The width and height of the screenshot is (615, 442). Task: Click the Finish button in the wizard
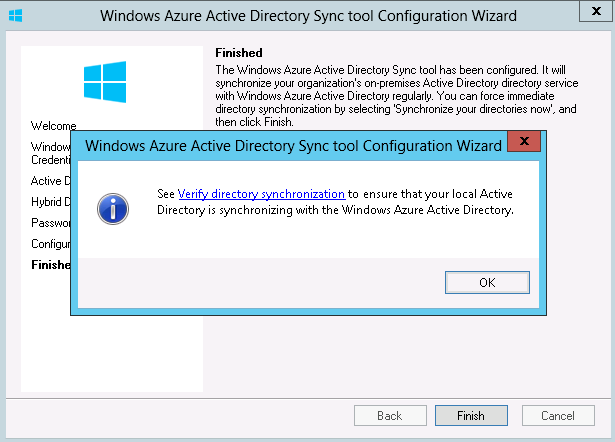click(471, 415)
